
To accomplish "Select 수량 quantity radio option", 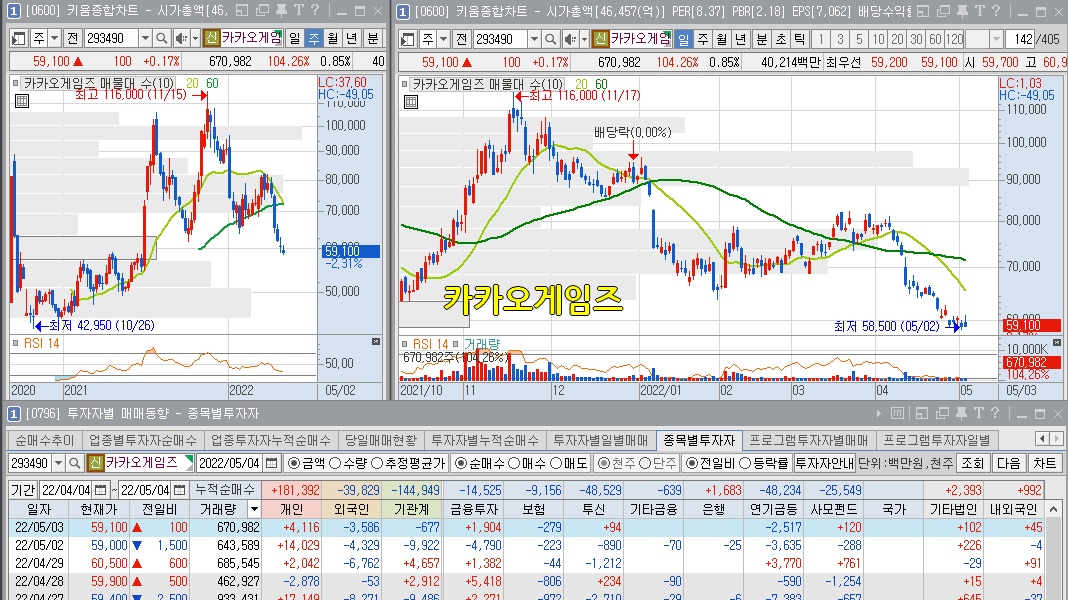I will point(335,463).
